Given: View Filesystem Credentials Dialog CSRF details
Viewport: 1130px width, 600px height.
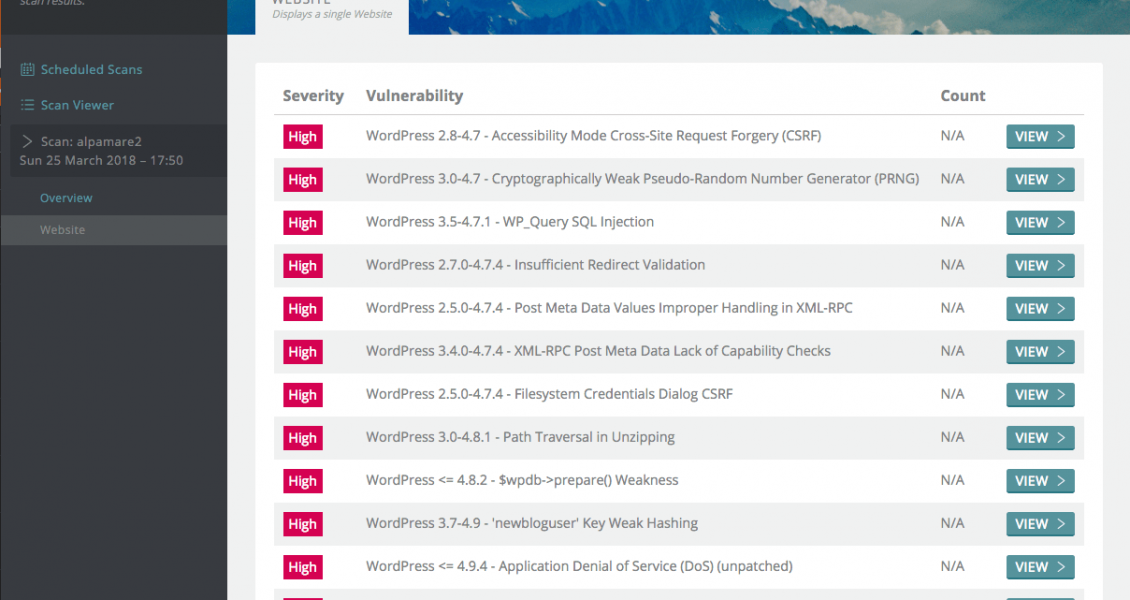Looking at the screenshot, I should click(1040, 395).
